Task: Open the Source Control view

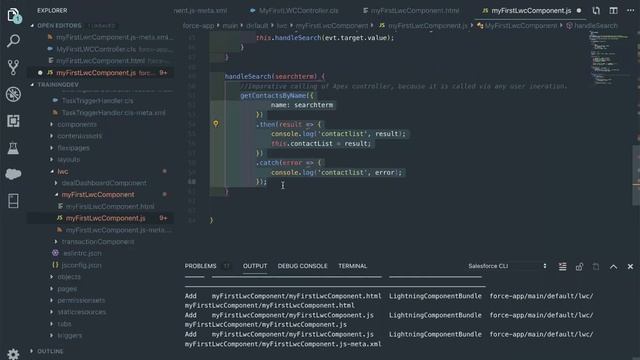Action: coord(13,67)
